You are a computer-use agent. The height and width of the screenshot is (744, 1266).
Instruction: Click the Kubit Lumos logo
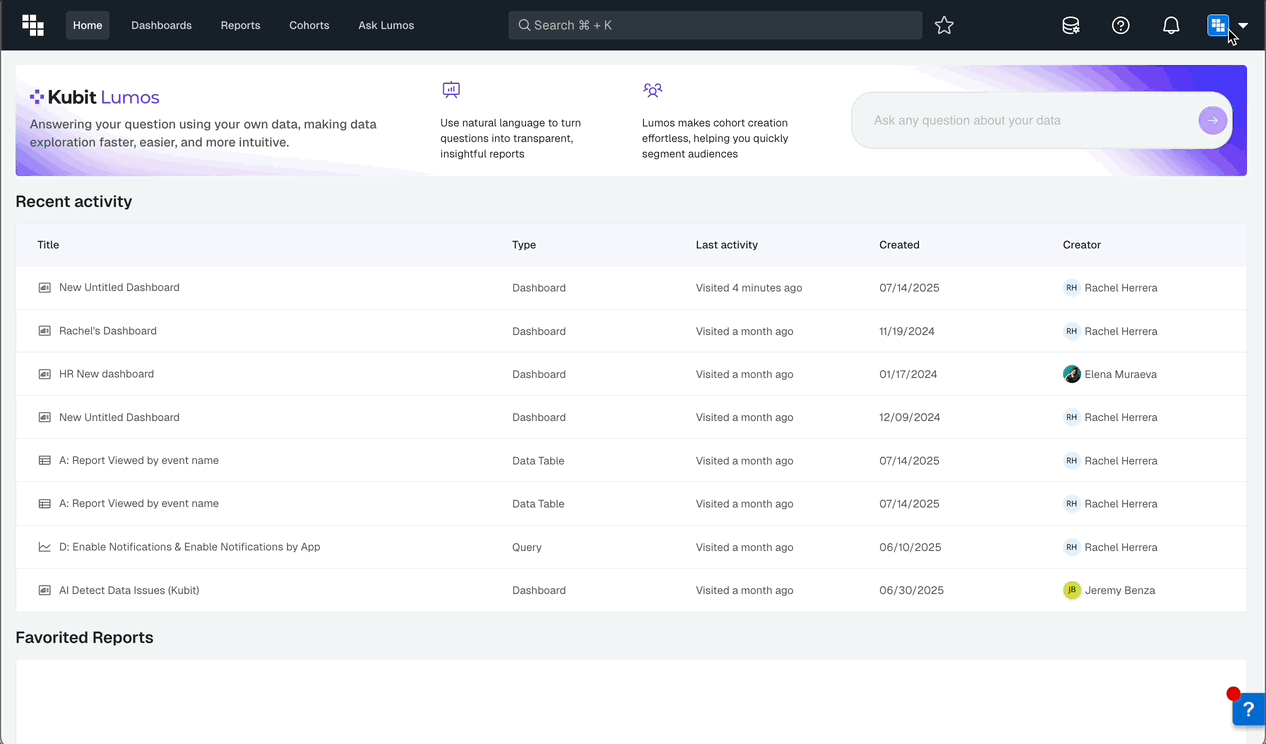[x=95, y=97]
